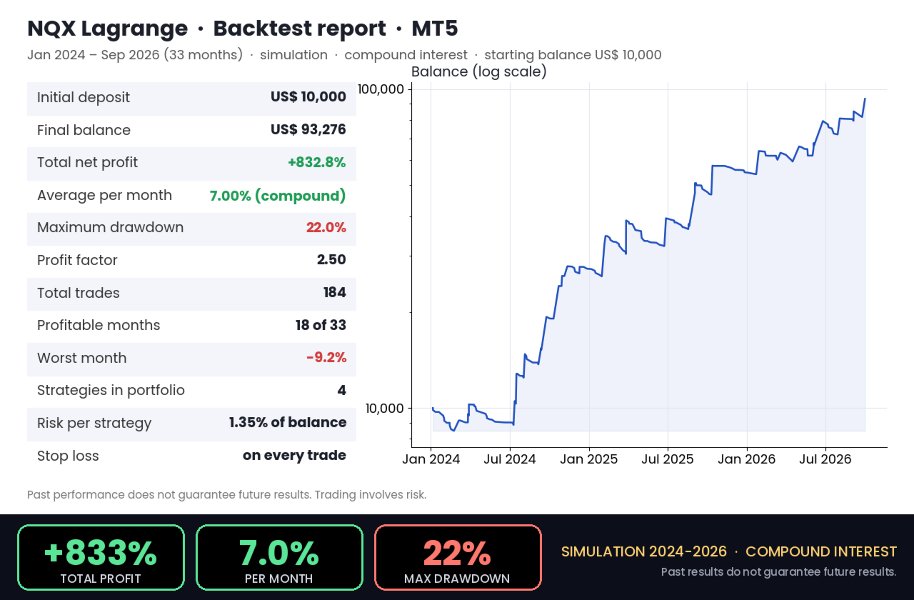Select the "7.00% (compound)" value
Screen dimensions: 914x600
[x=277, y=195]
